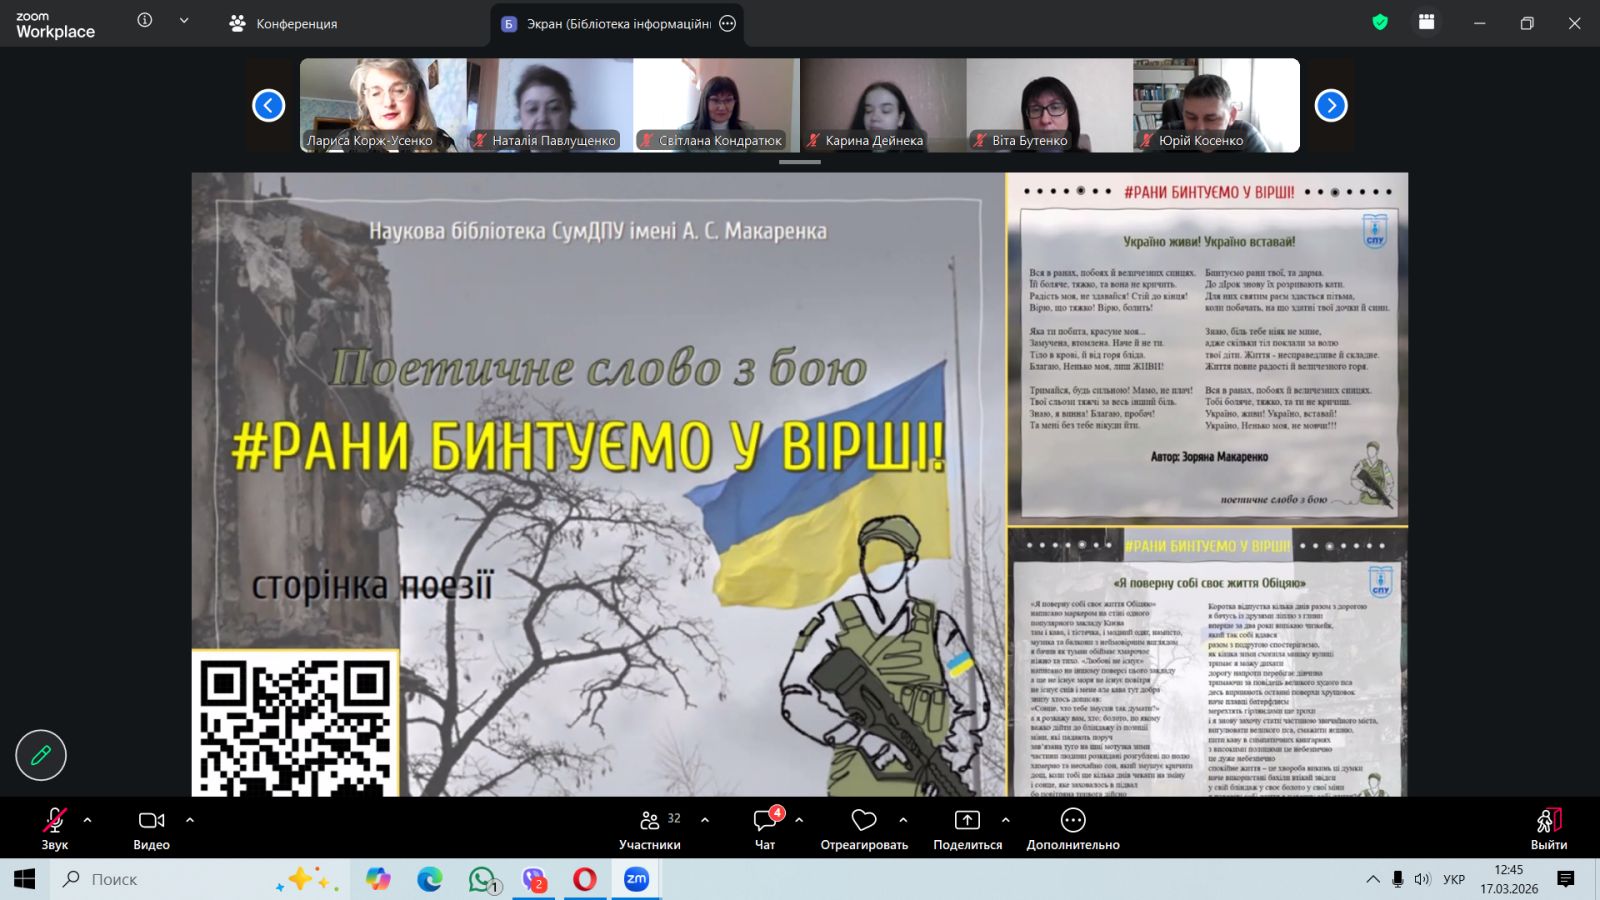This screenshot has width=1600, height=900.
Task: Click the Выйти leave meeting button
Action: coord(1548,828)
